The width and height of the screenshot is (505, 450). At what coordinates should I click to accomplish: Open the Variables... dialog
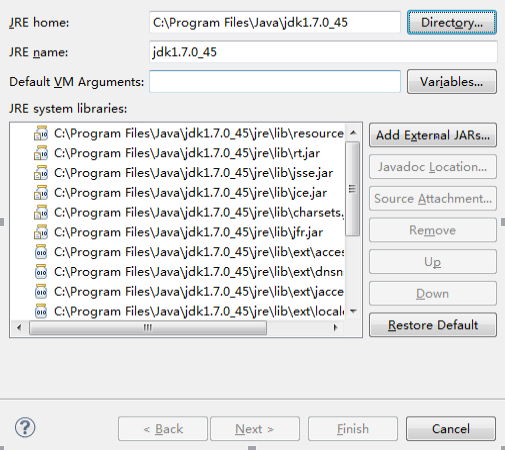click(452, 82)
